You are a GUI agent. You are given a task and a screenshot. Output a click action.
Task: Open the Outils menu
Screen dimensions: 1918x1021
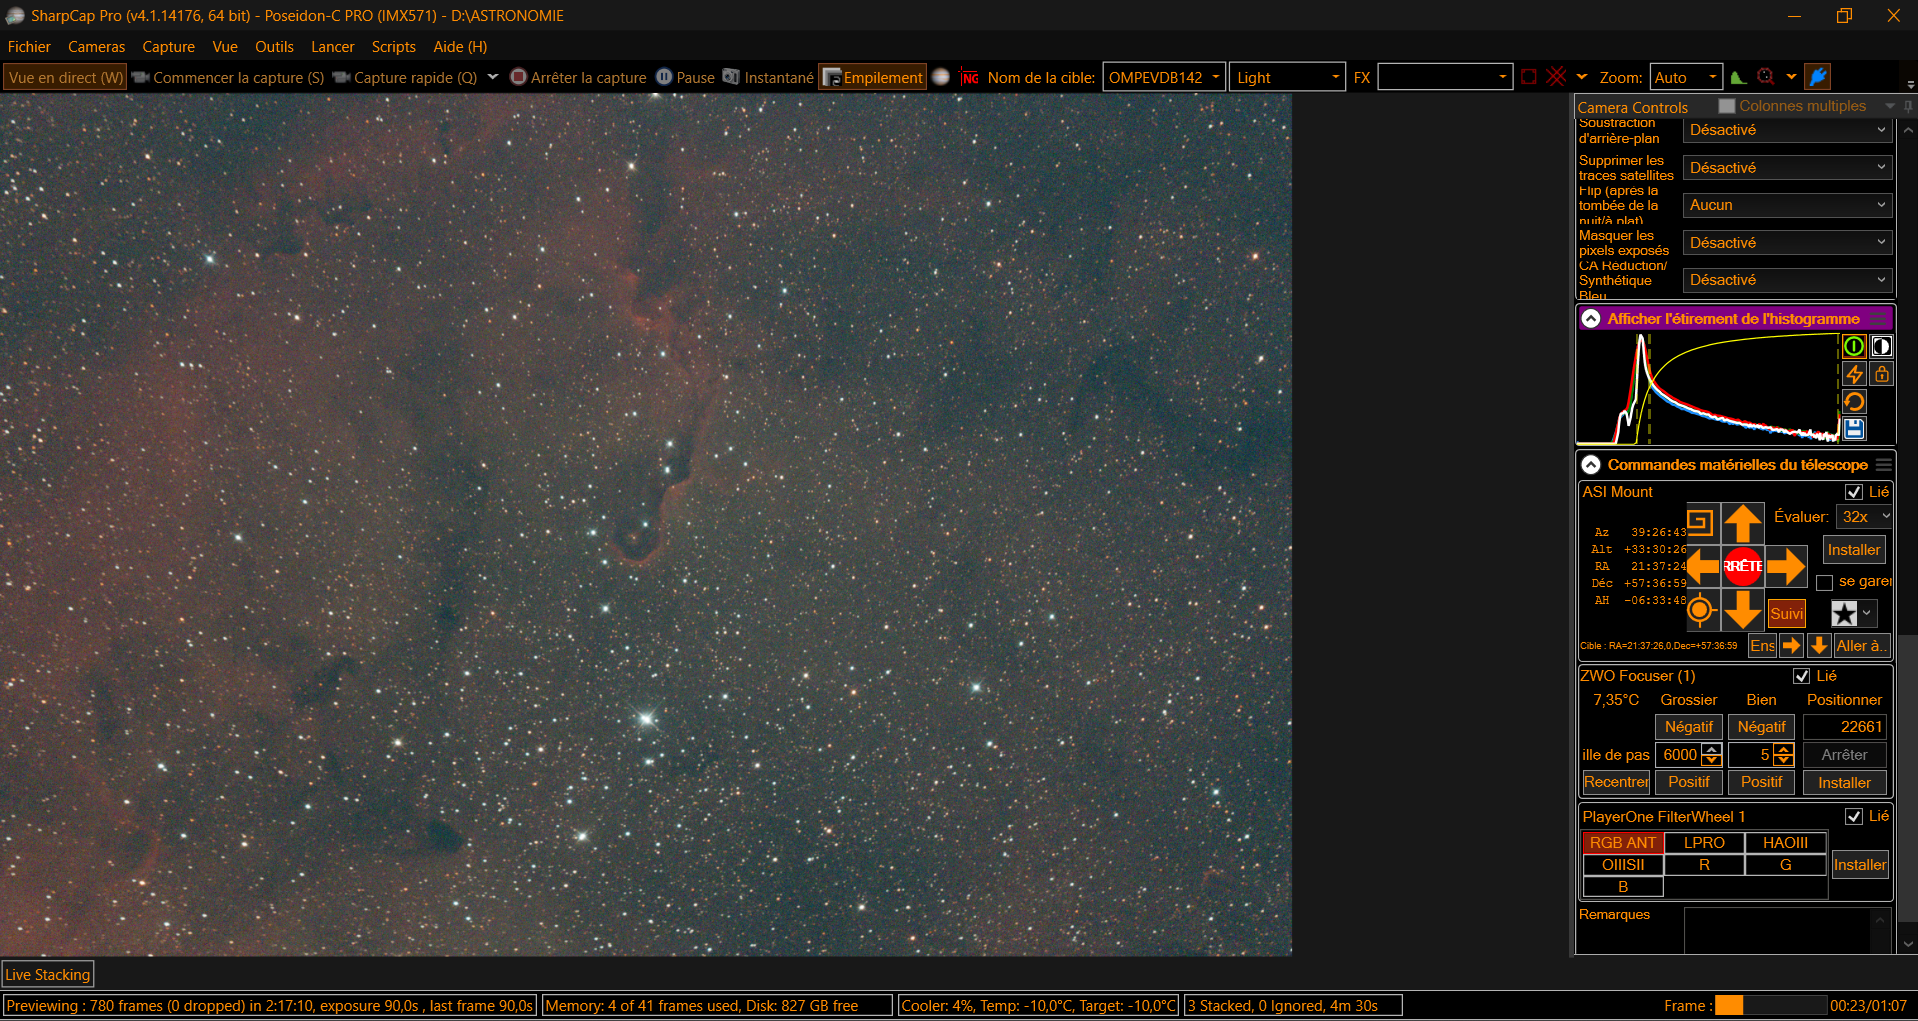click(274, 47)
